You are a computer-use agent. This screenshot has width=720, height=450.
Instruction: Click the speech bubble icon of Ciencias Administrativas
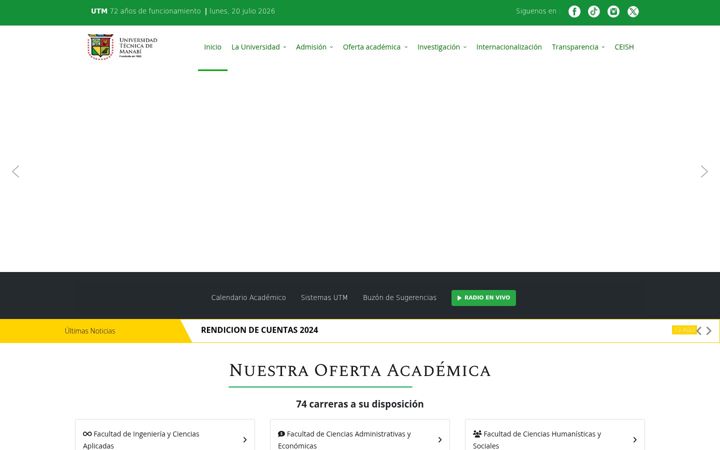(281, 433)
